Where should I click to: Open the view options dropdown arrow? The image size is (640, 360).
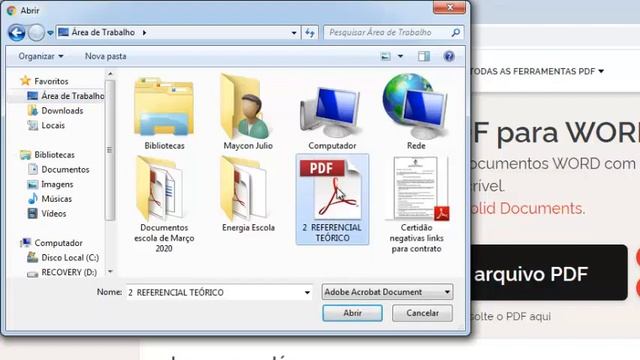pyautogui.click(x=400, y=56)
